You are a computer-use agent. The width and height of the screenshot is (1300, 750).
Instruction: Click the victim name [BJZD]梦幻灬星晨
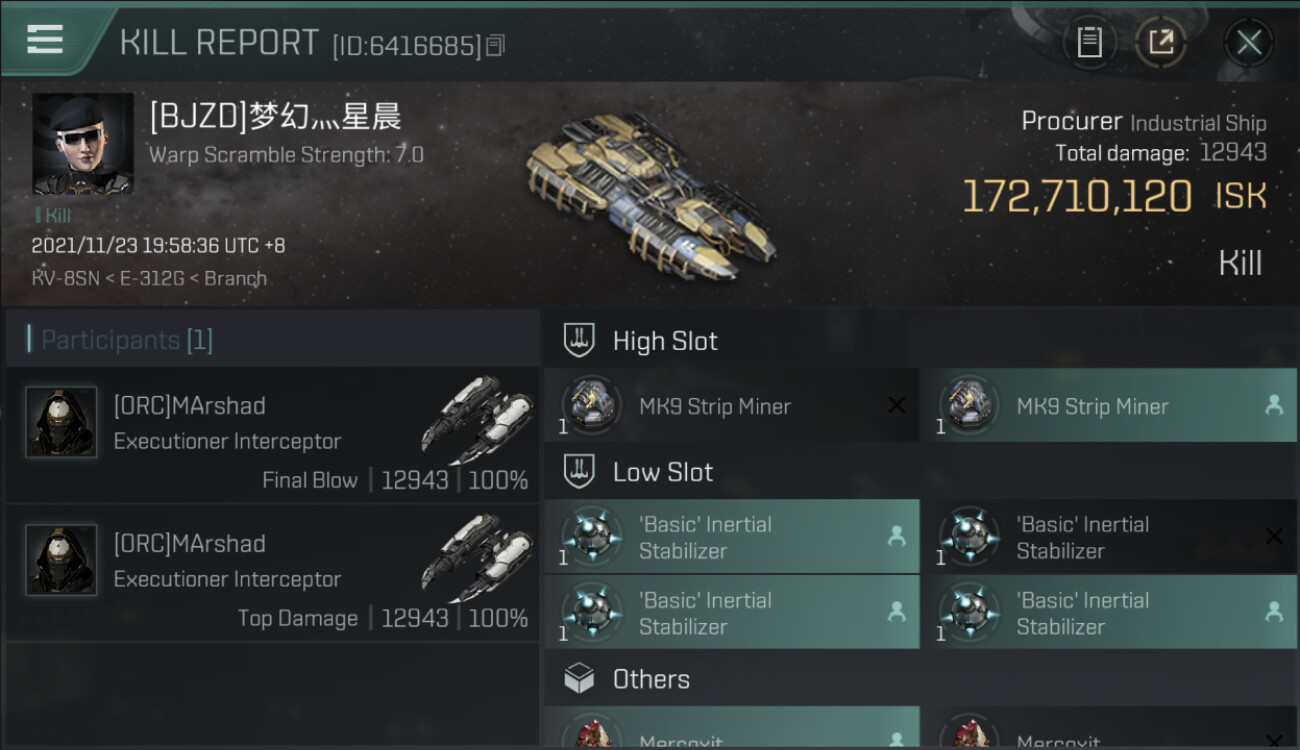pos(276,117)
